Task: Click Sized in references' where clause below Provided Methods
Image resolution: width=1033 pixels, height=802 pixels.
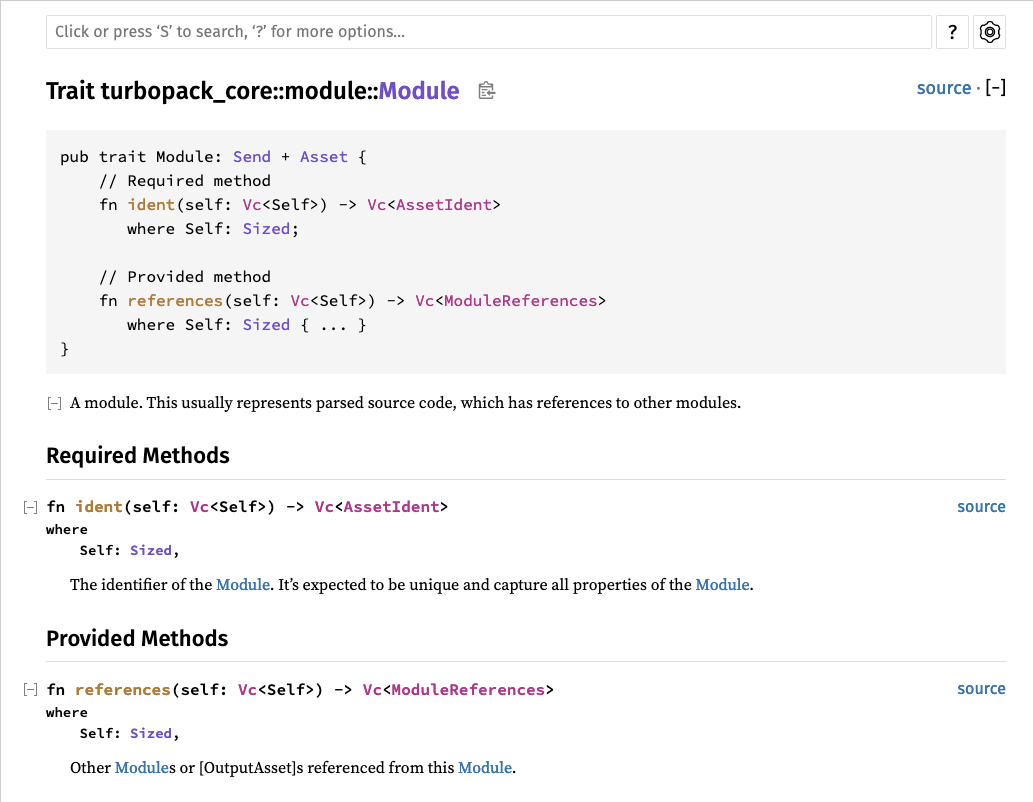Action: [151, 733]
